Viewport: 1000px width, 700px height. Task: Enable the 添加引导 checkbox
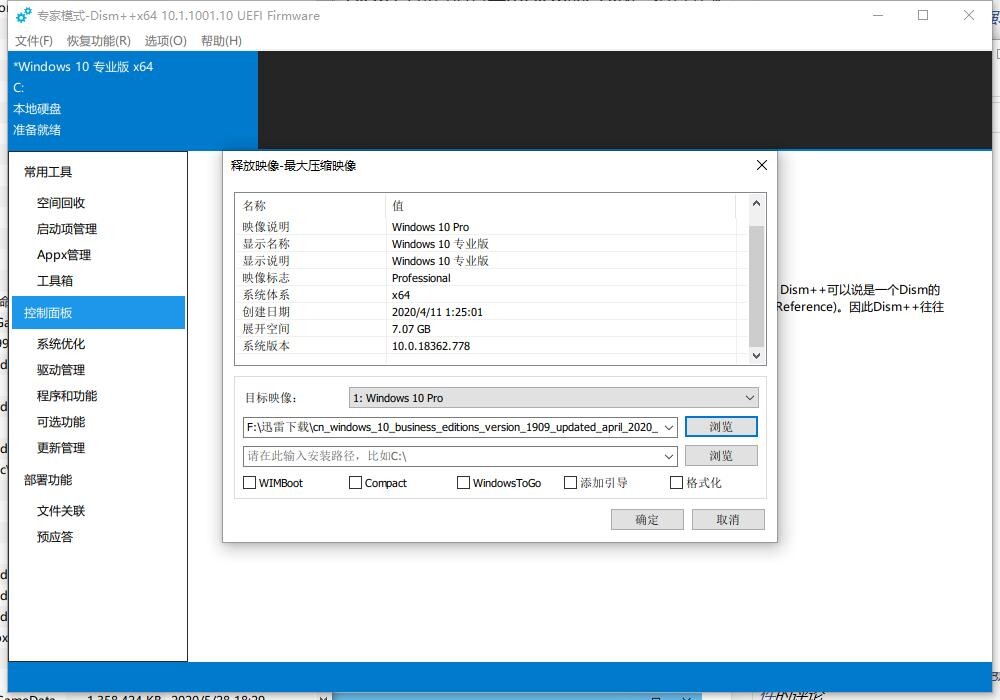[570, 483]
